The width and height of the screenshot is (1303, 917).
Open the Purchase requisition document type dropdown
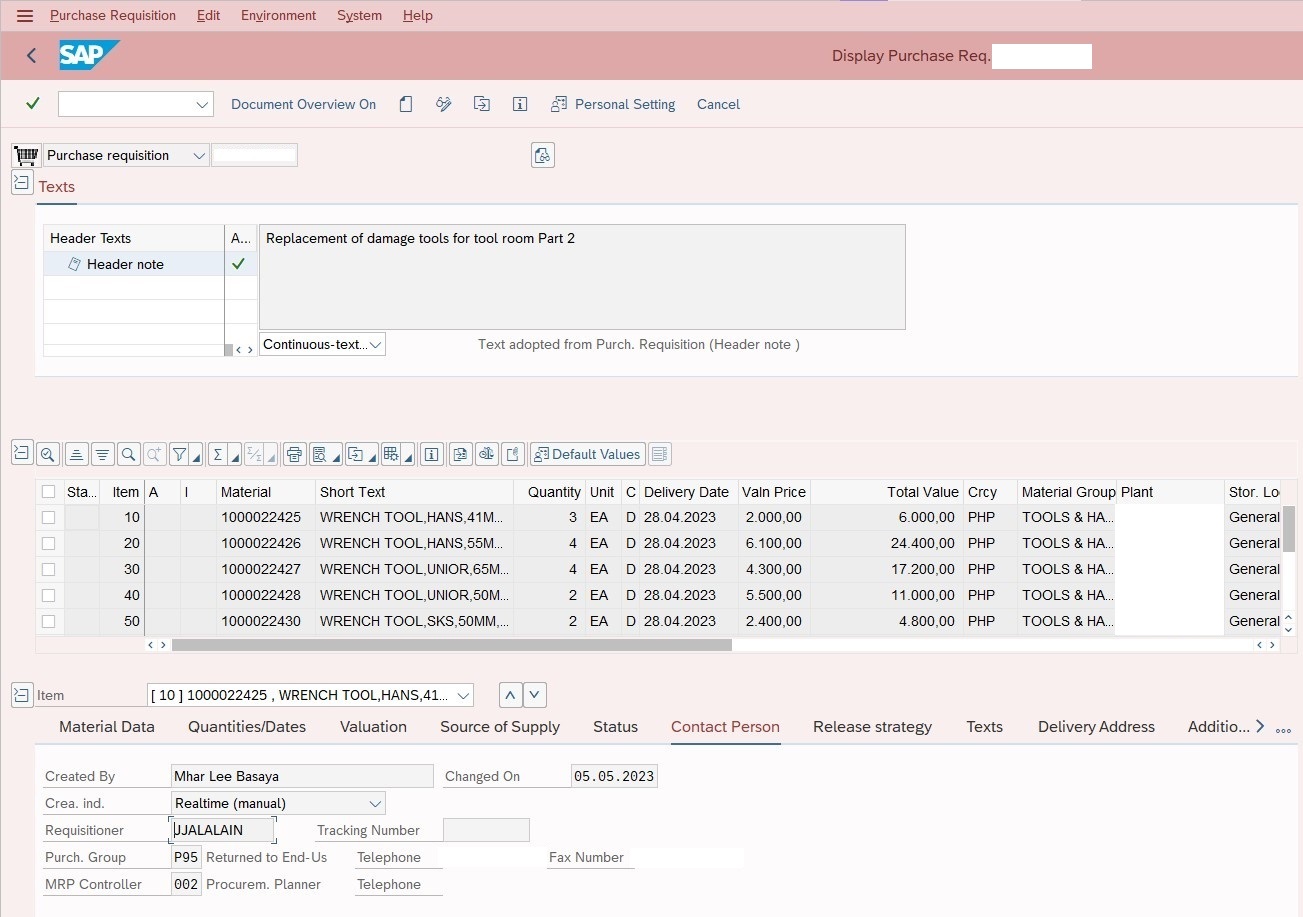pyautogui.click(x=198, y=155)
